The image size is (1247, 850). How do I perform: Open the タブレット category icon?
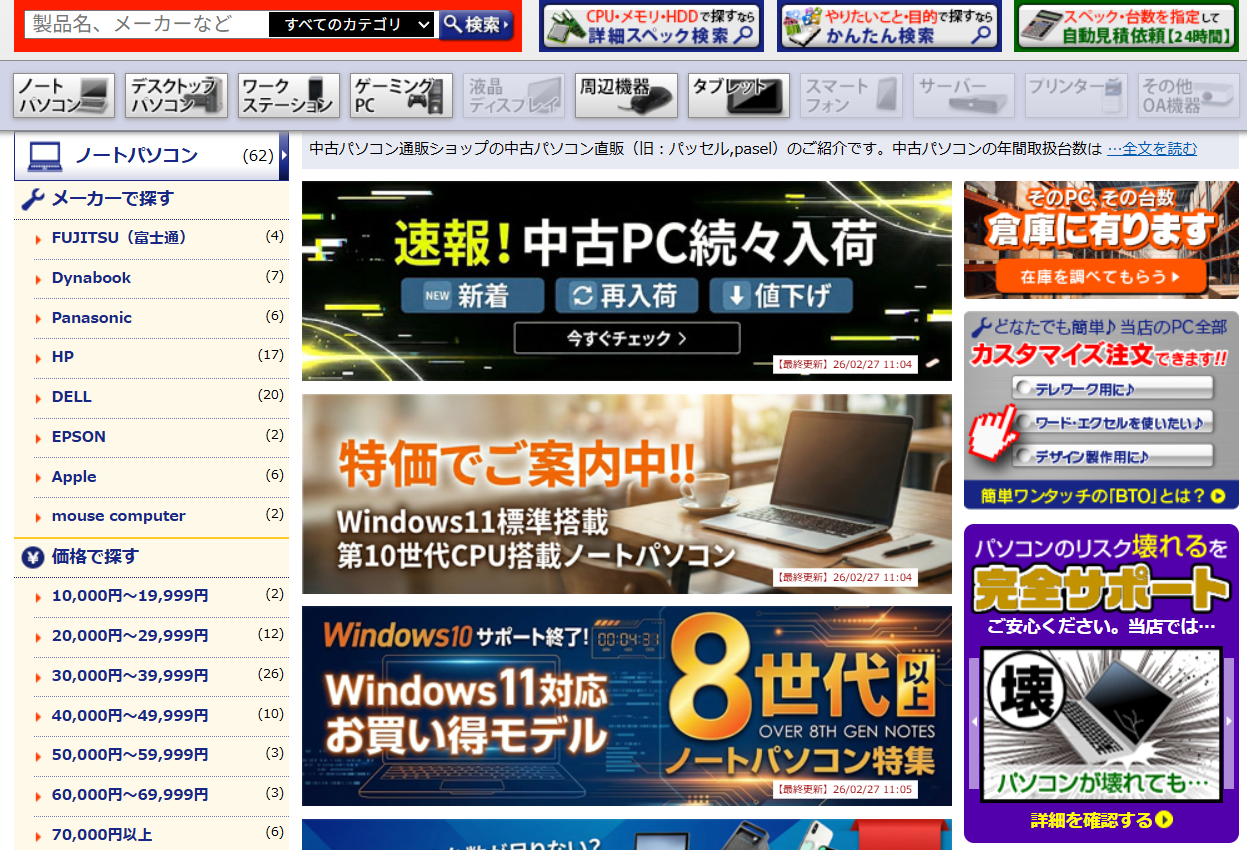739,96
